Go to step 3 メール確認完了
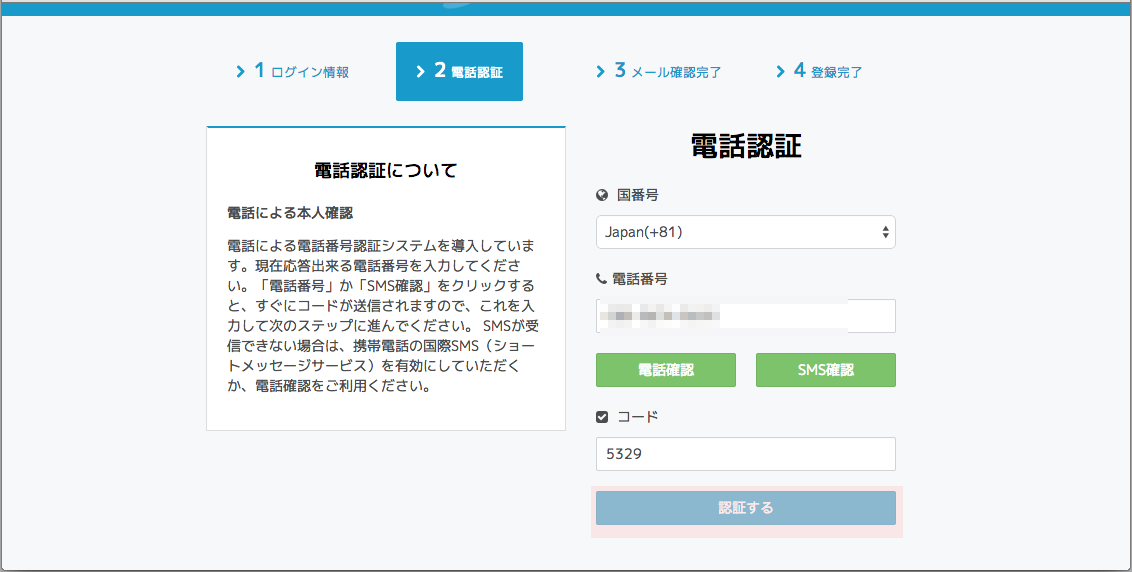 658,71
